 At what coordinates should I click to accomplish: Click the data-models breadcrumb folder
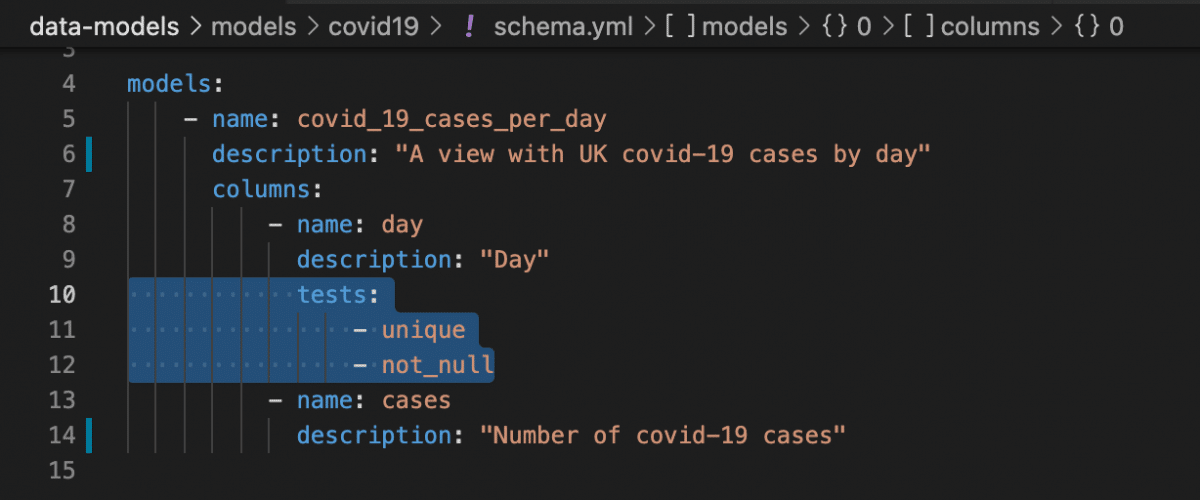(x=104, y=26)
